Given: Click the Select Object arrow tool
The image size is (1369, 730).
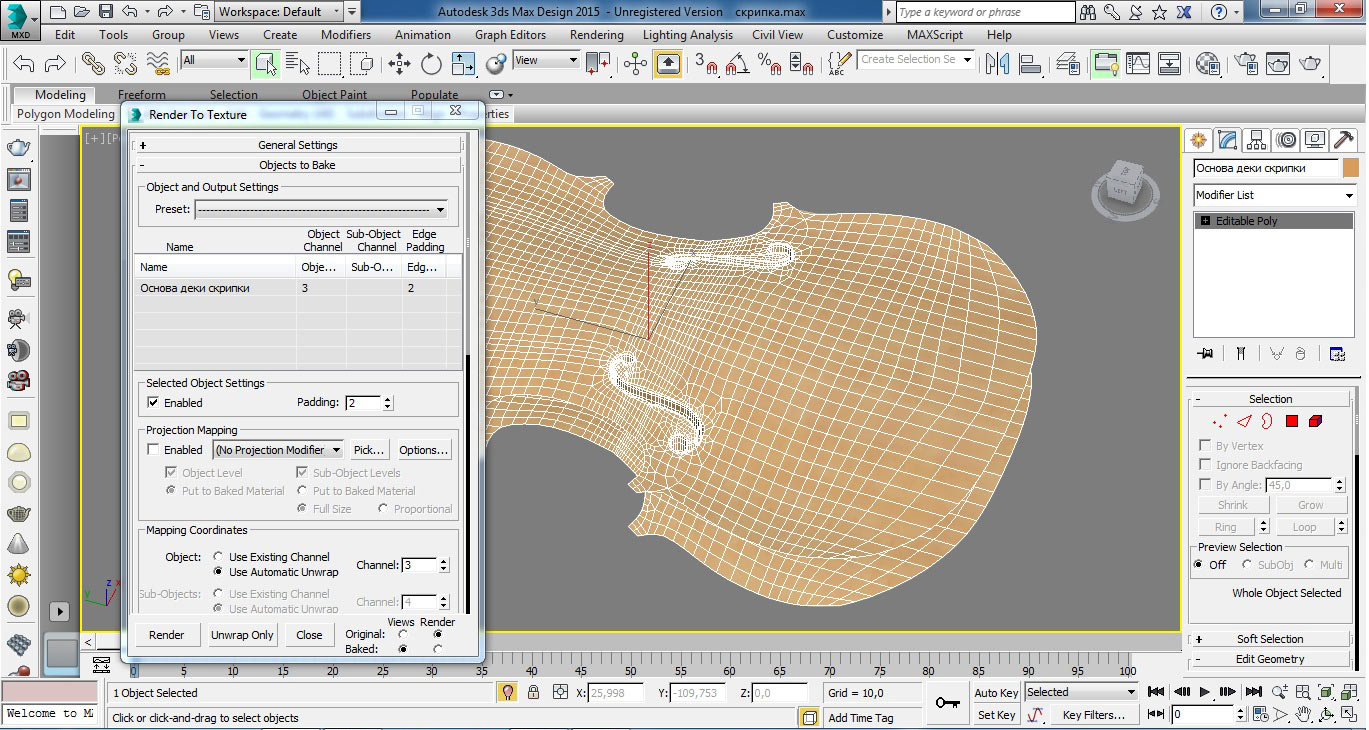Looking at the screenshot, I should [x=265, y=64].
